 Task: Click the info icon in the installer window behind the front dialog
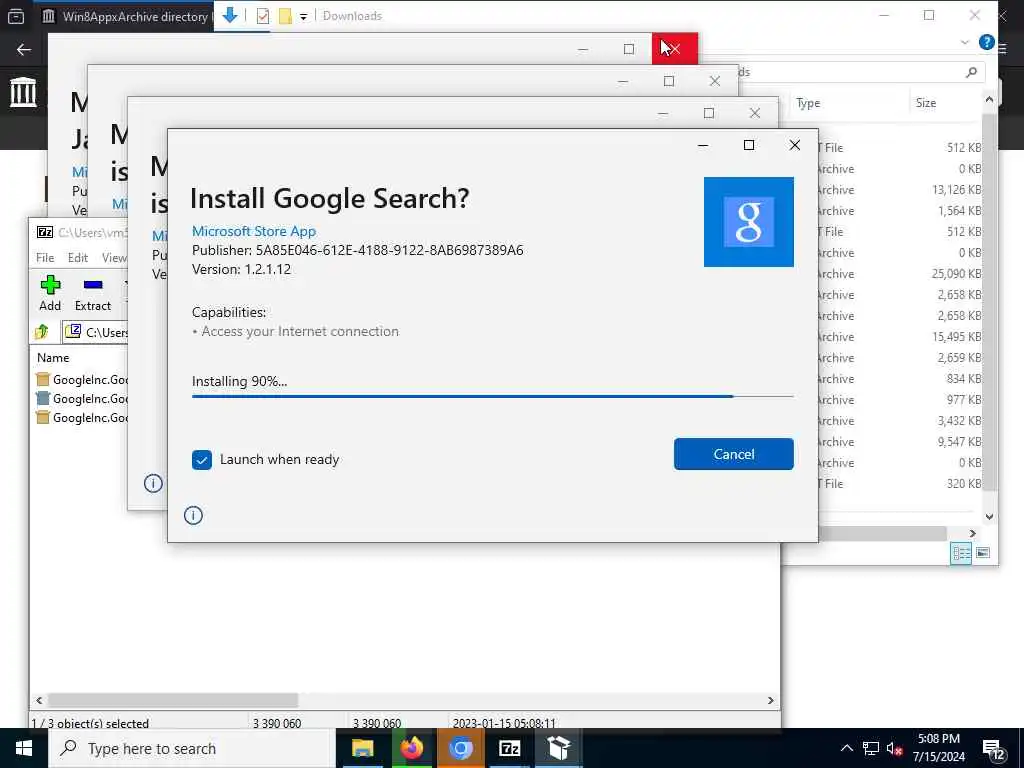(153, 483)
